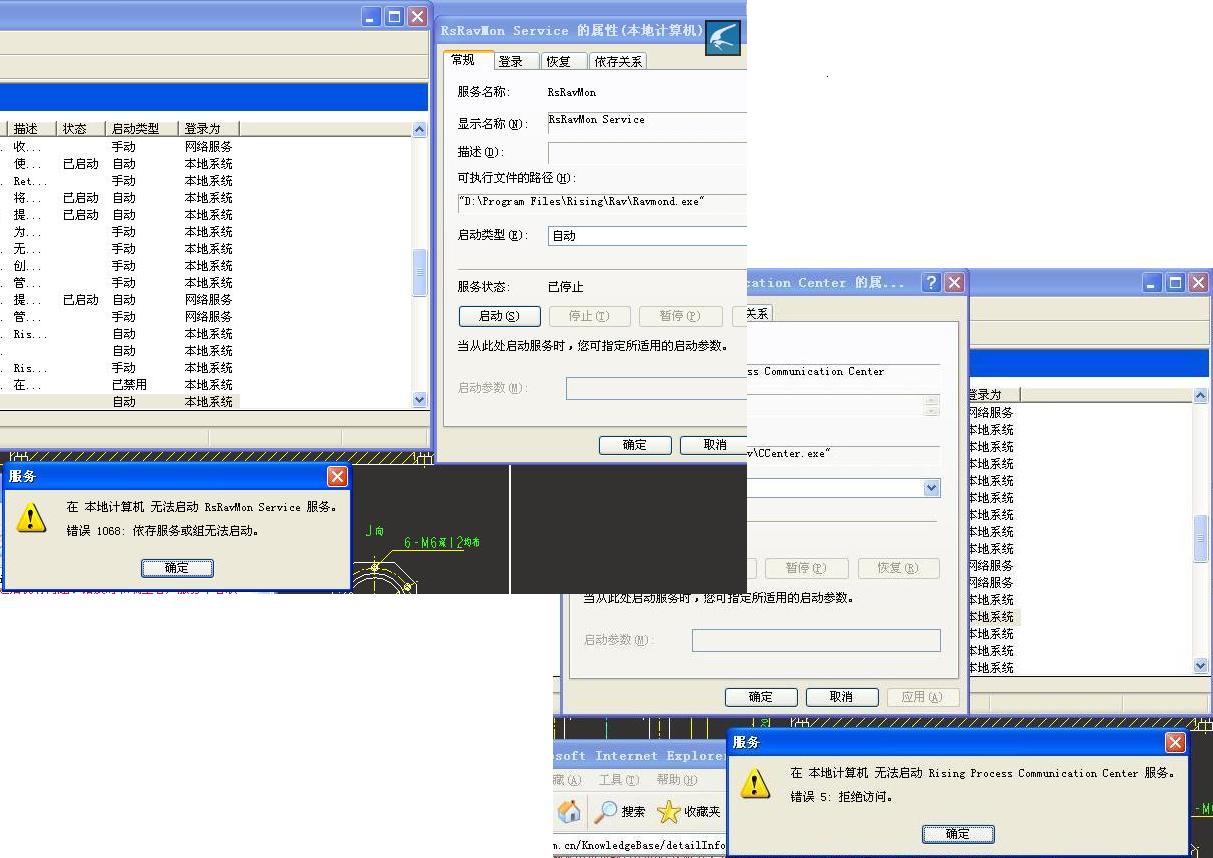Open the 依存关系 tab in RsRavMon properties

coord(618,61)
